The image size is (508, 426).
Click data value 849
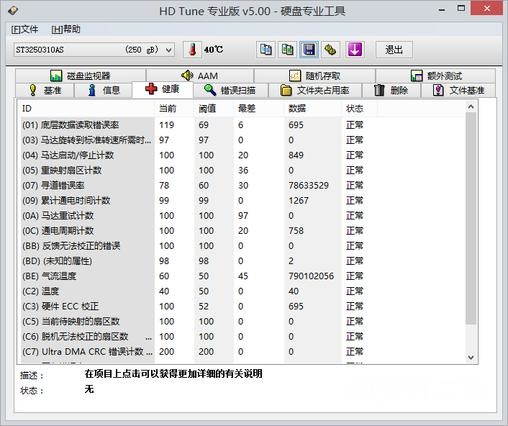[x=296, y=155]
